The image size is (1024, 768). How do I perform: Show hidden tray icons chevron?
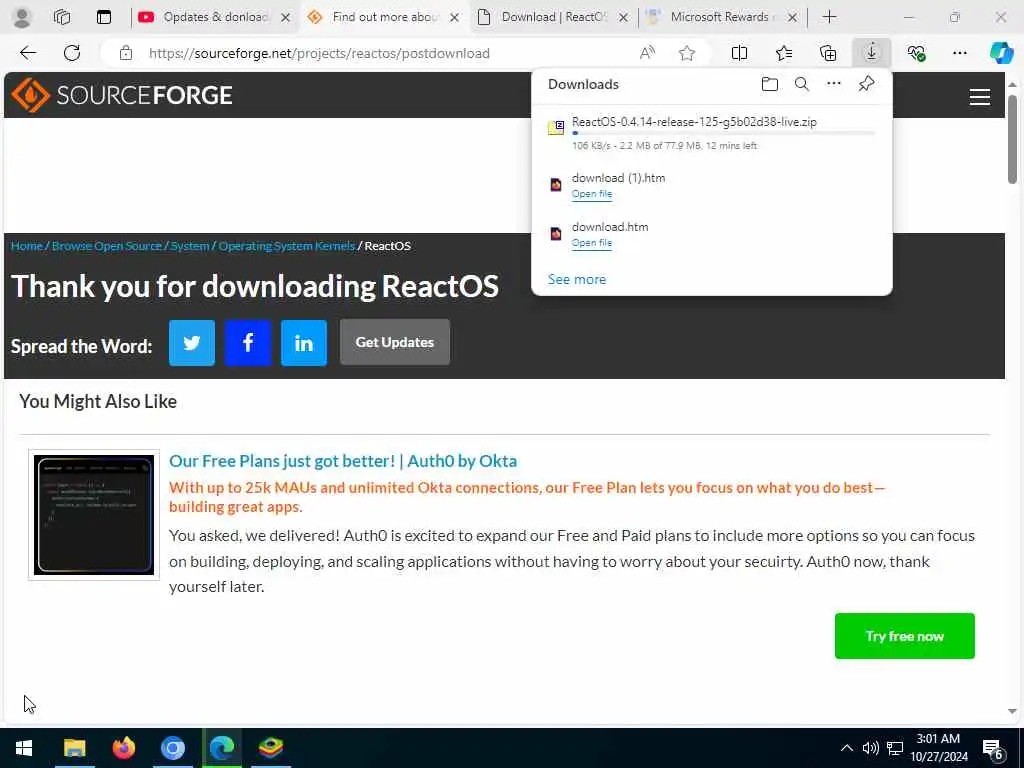pos(846,748)
